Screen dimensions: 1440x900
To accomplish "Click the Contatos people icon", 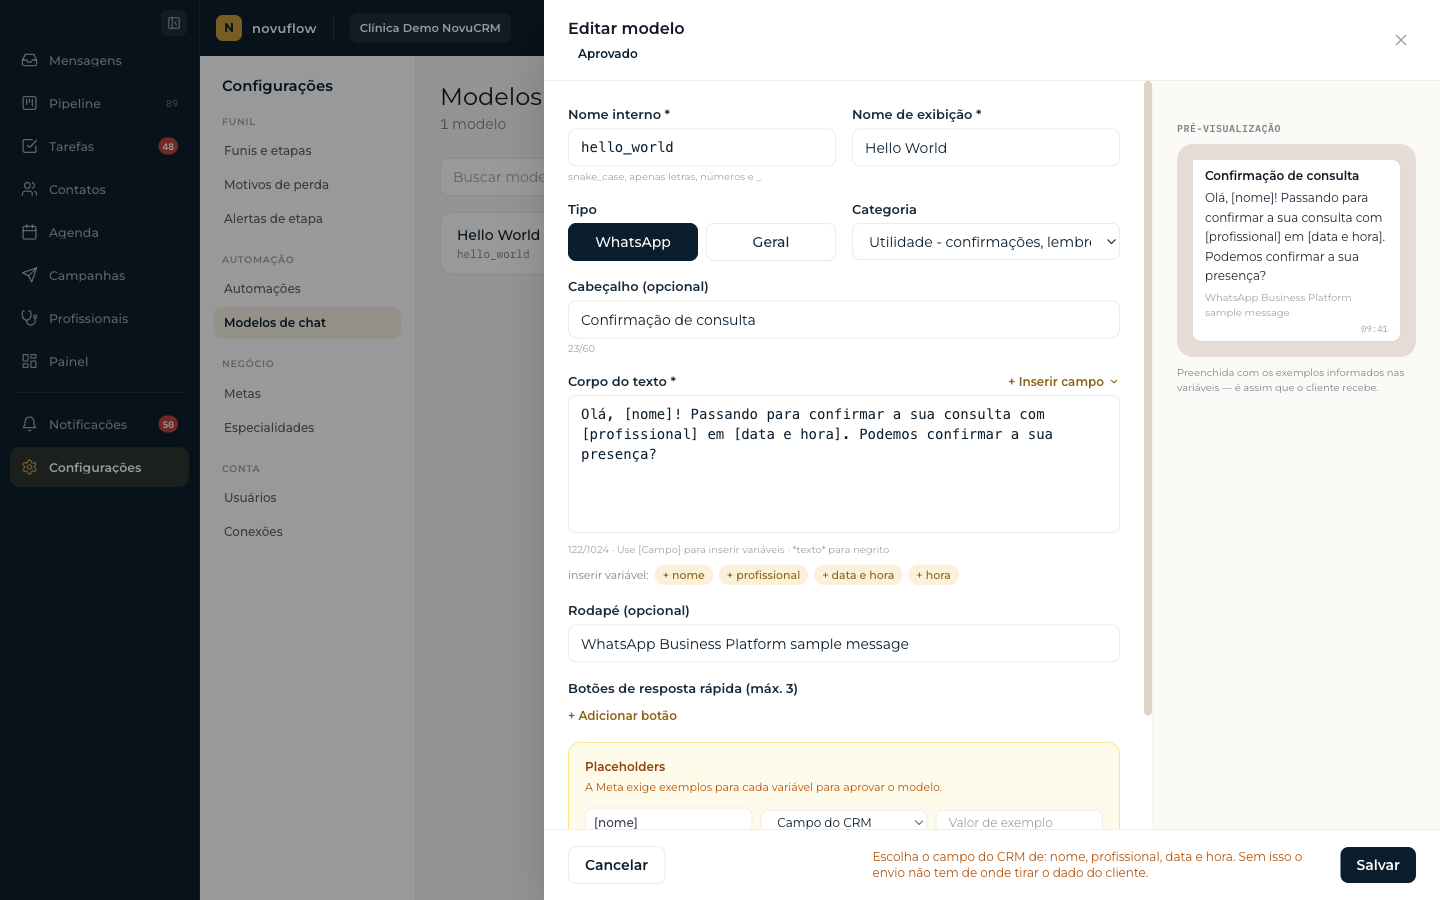I will point(30,189).
